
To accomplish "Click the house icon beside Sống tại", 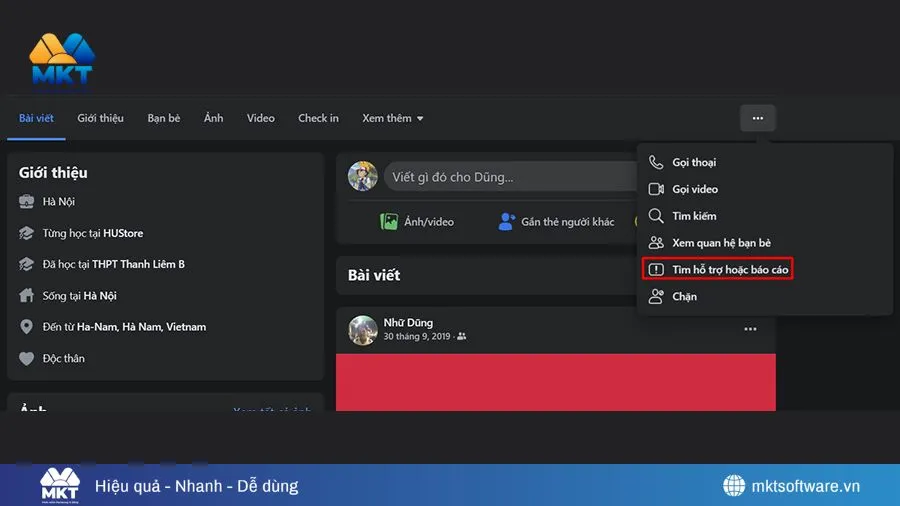I will point(26,295).
